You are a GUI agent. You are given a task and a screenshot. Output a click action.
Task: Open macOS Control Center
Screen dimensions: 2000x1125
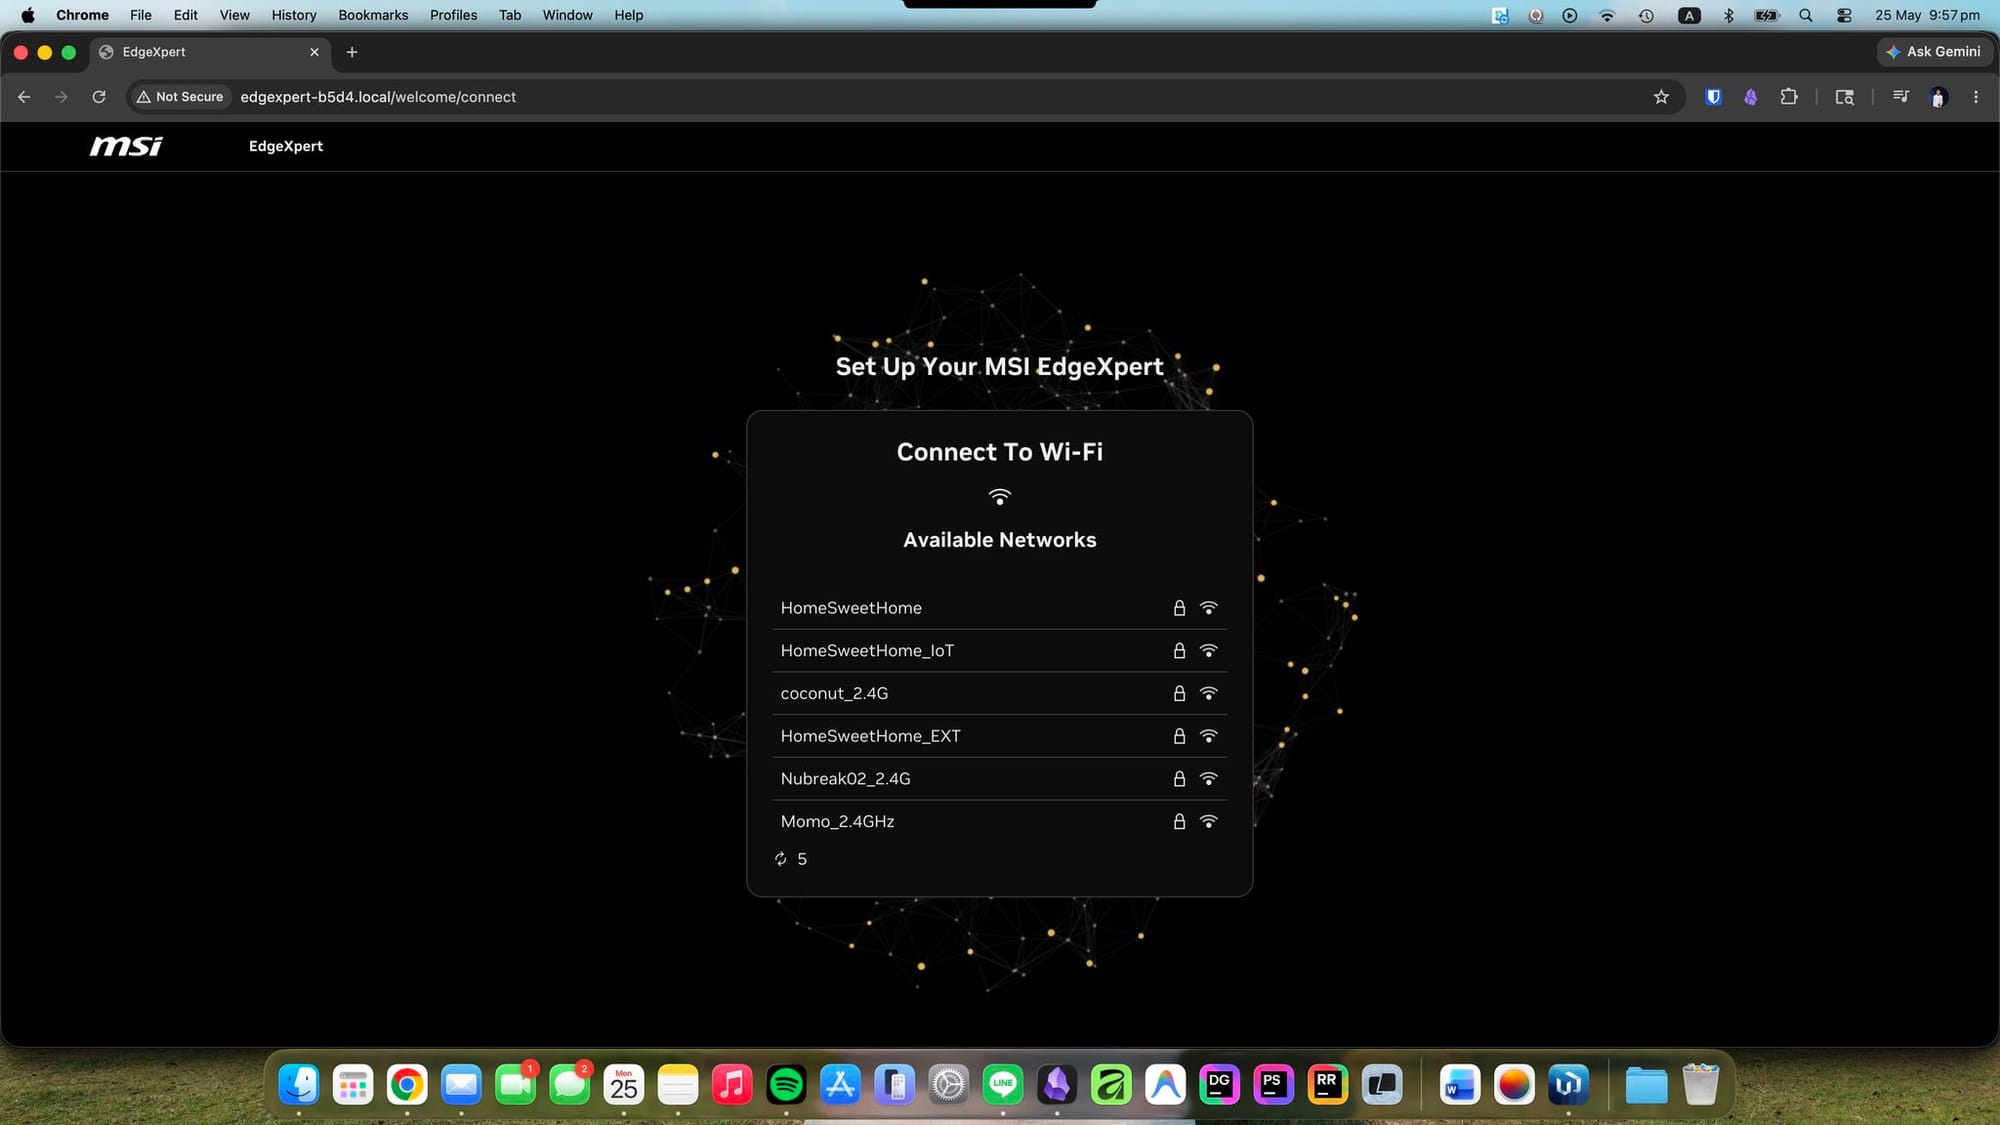[x=1844, y=15]
